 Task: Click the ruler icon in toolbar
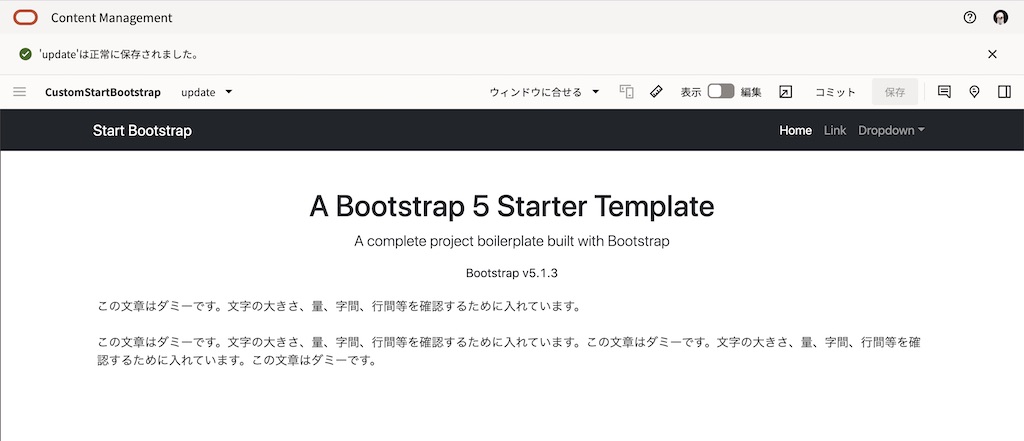tap(656, 92)
